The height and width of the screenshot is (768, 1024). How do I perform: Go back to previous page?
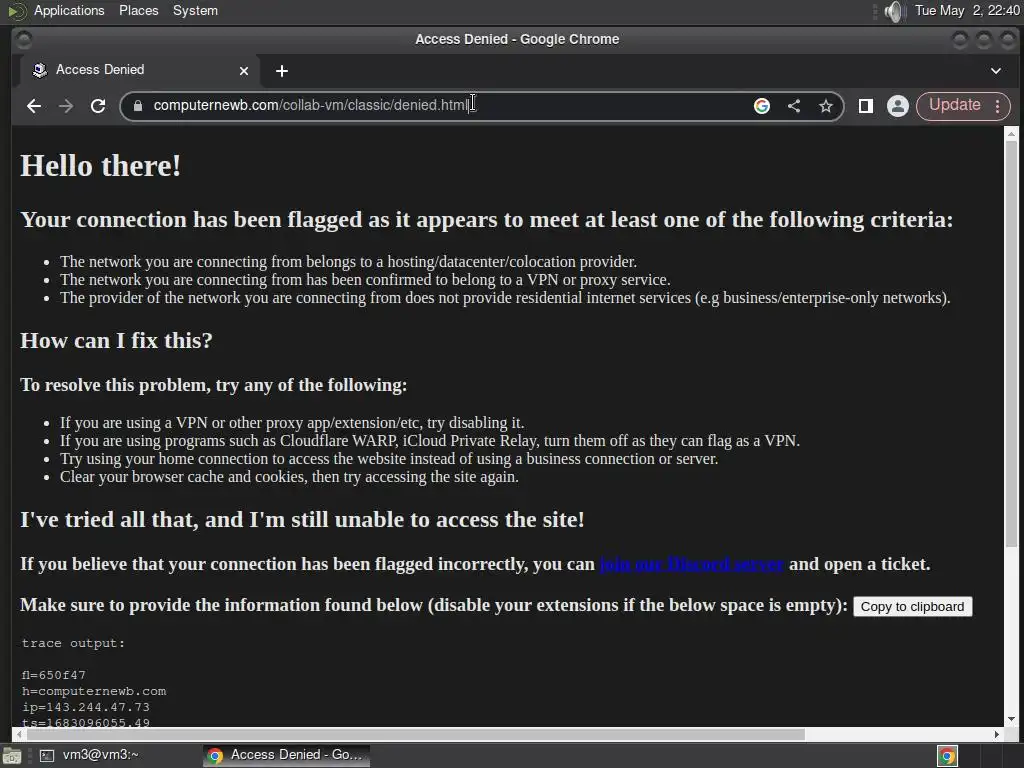34,106
